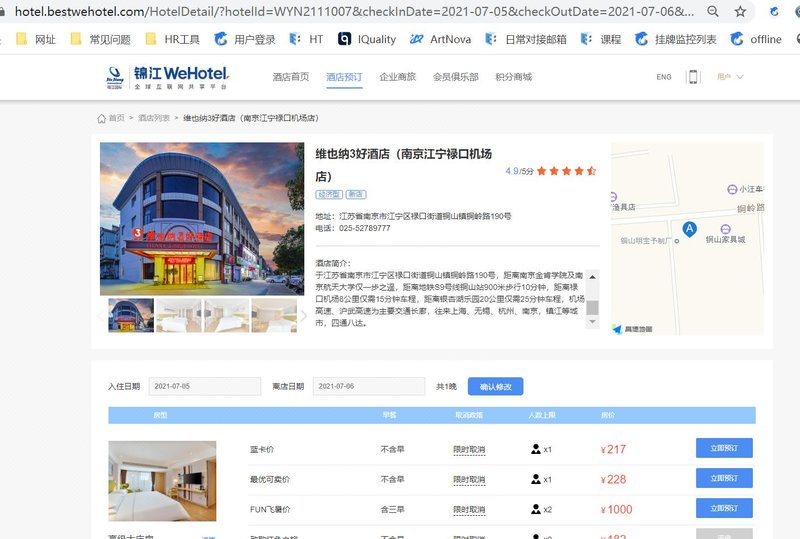This screenshot has width=800, height=539.
Task: Click next arrow in photo thumbnail strip
Action: click(304, 316)
